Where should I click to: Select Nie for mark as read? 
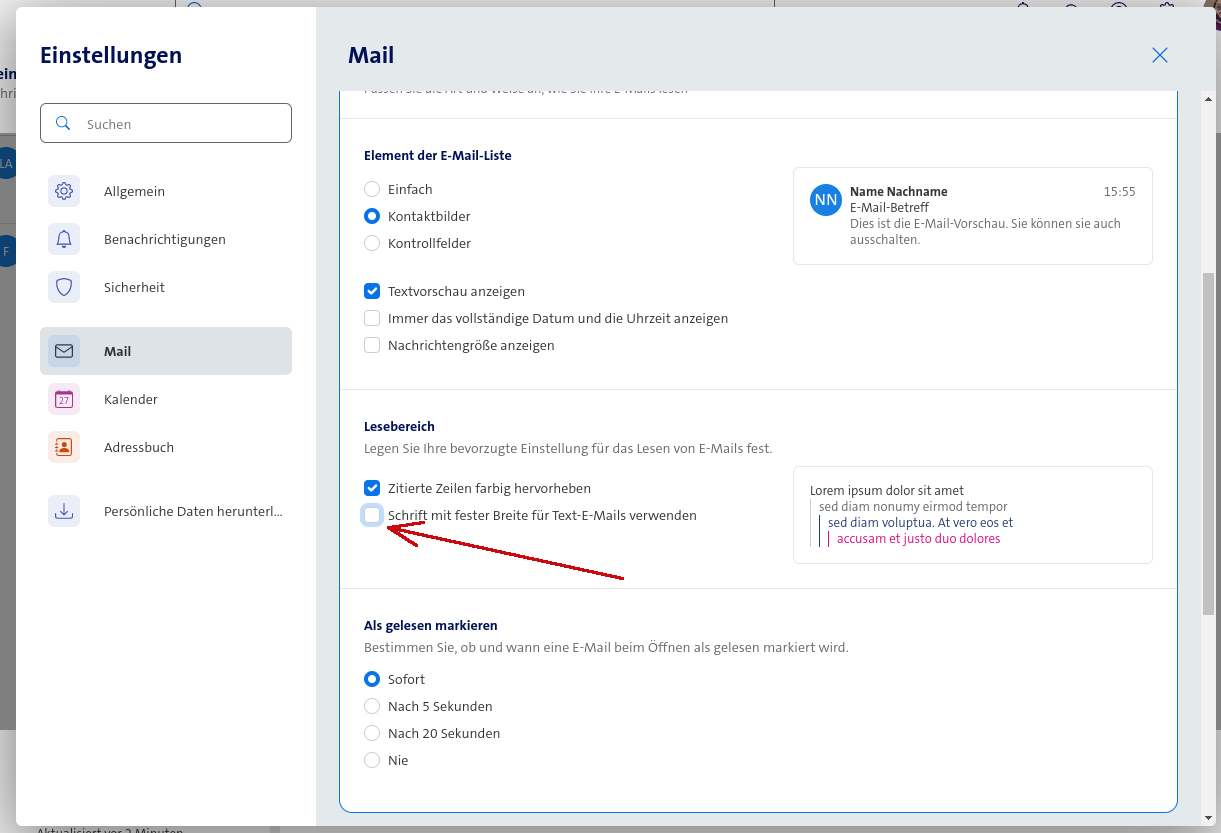point(372,760)
